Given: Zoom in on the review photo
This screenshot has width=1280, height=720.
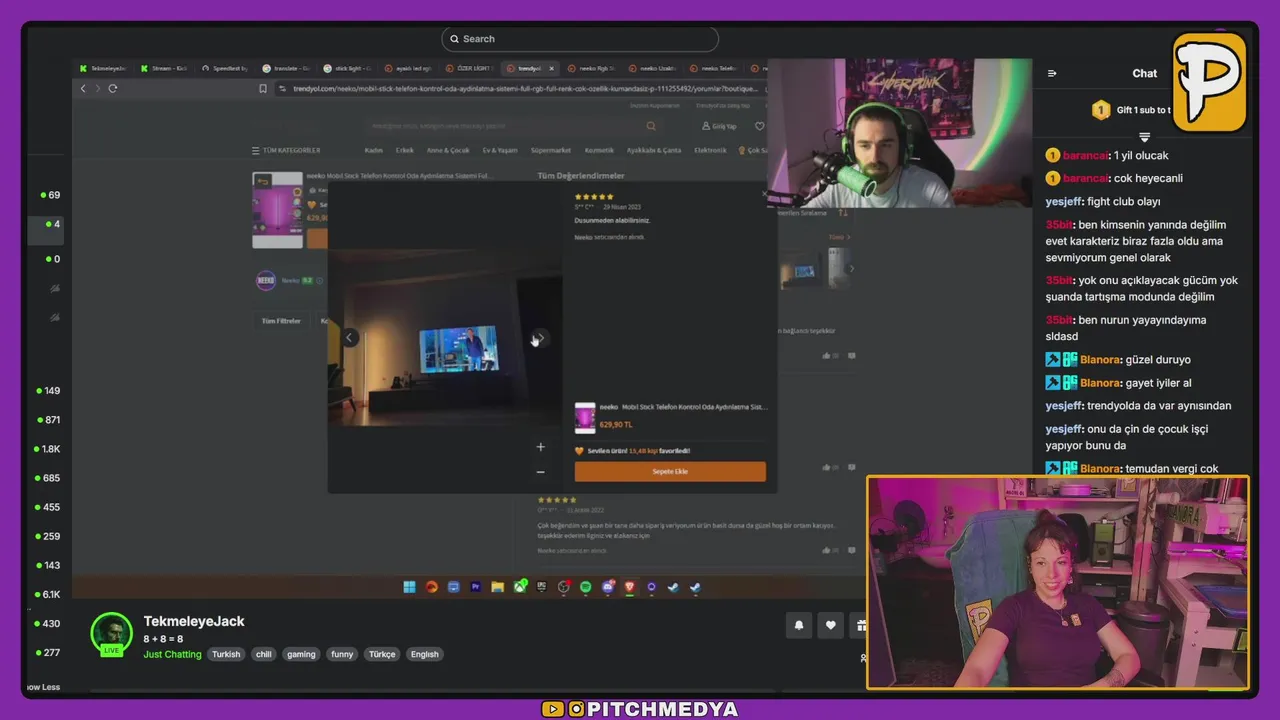Looking at the screenshot, I should [x=540, y=447].
